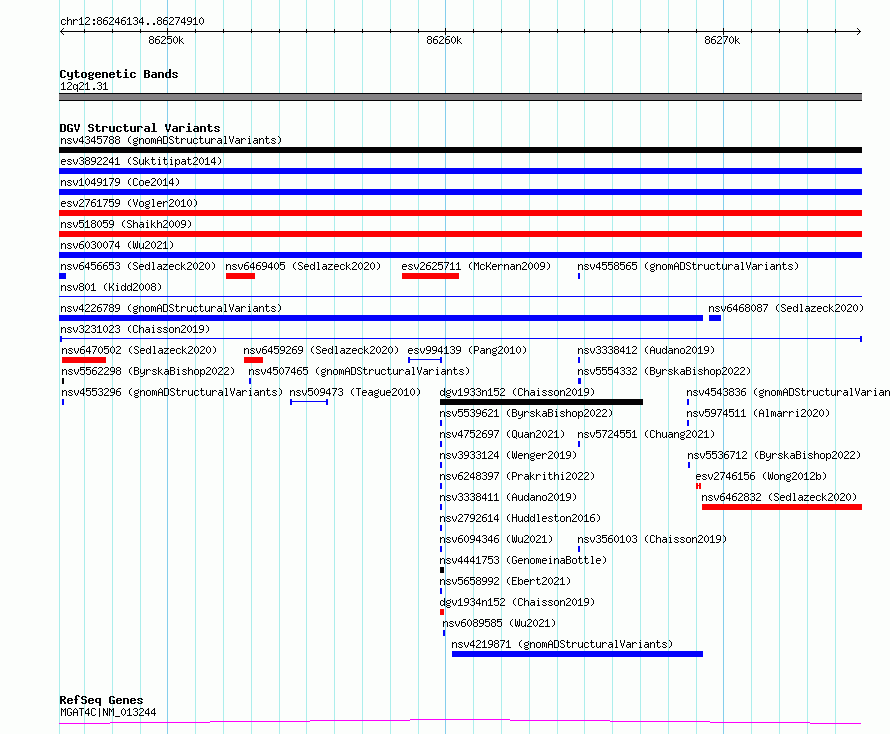Click the nsv4345788 gnomAD variant label
The width and height of the screenshot is (890, 734).
171,140
